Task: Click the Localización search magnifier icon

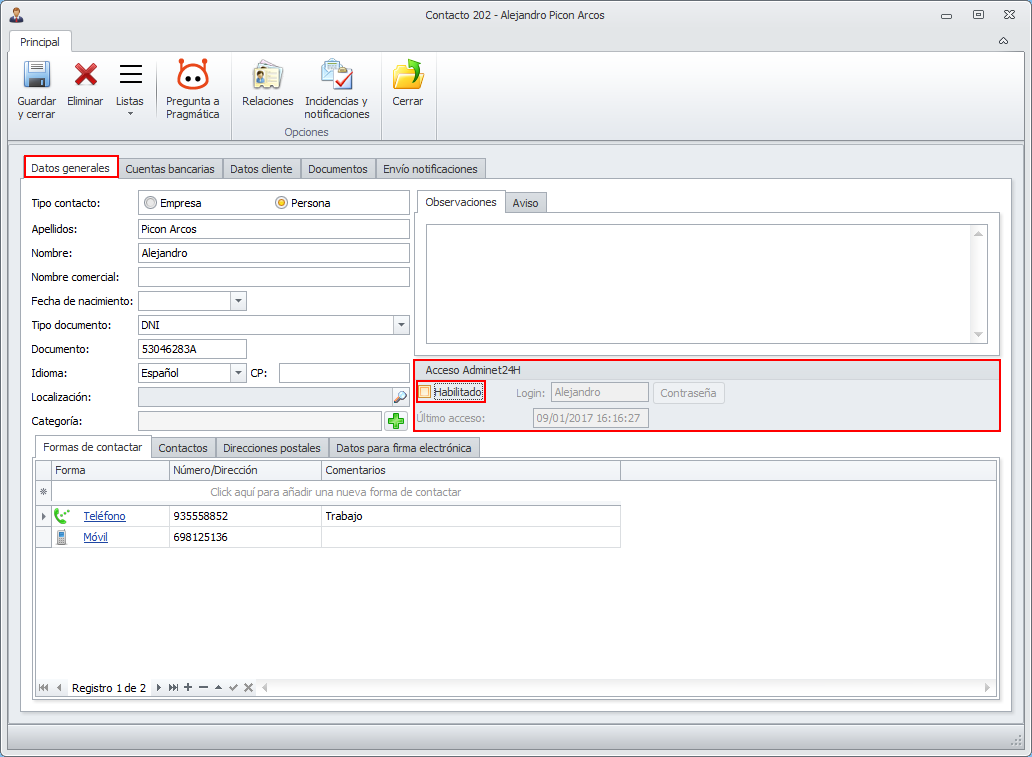Action: point(400,397)
